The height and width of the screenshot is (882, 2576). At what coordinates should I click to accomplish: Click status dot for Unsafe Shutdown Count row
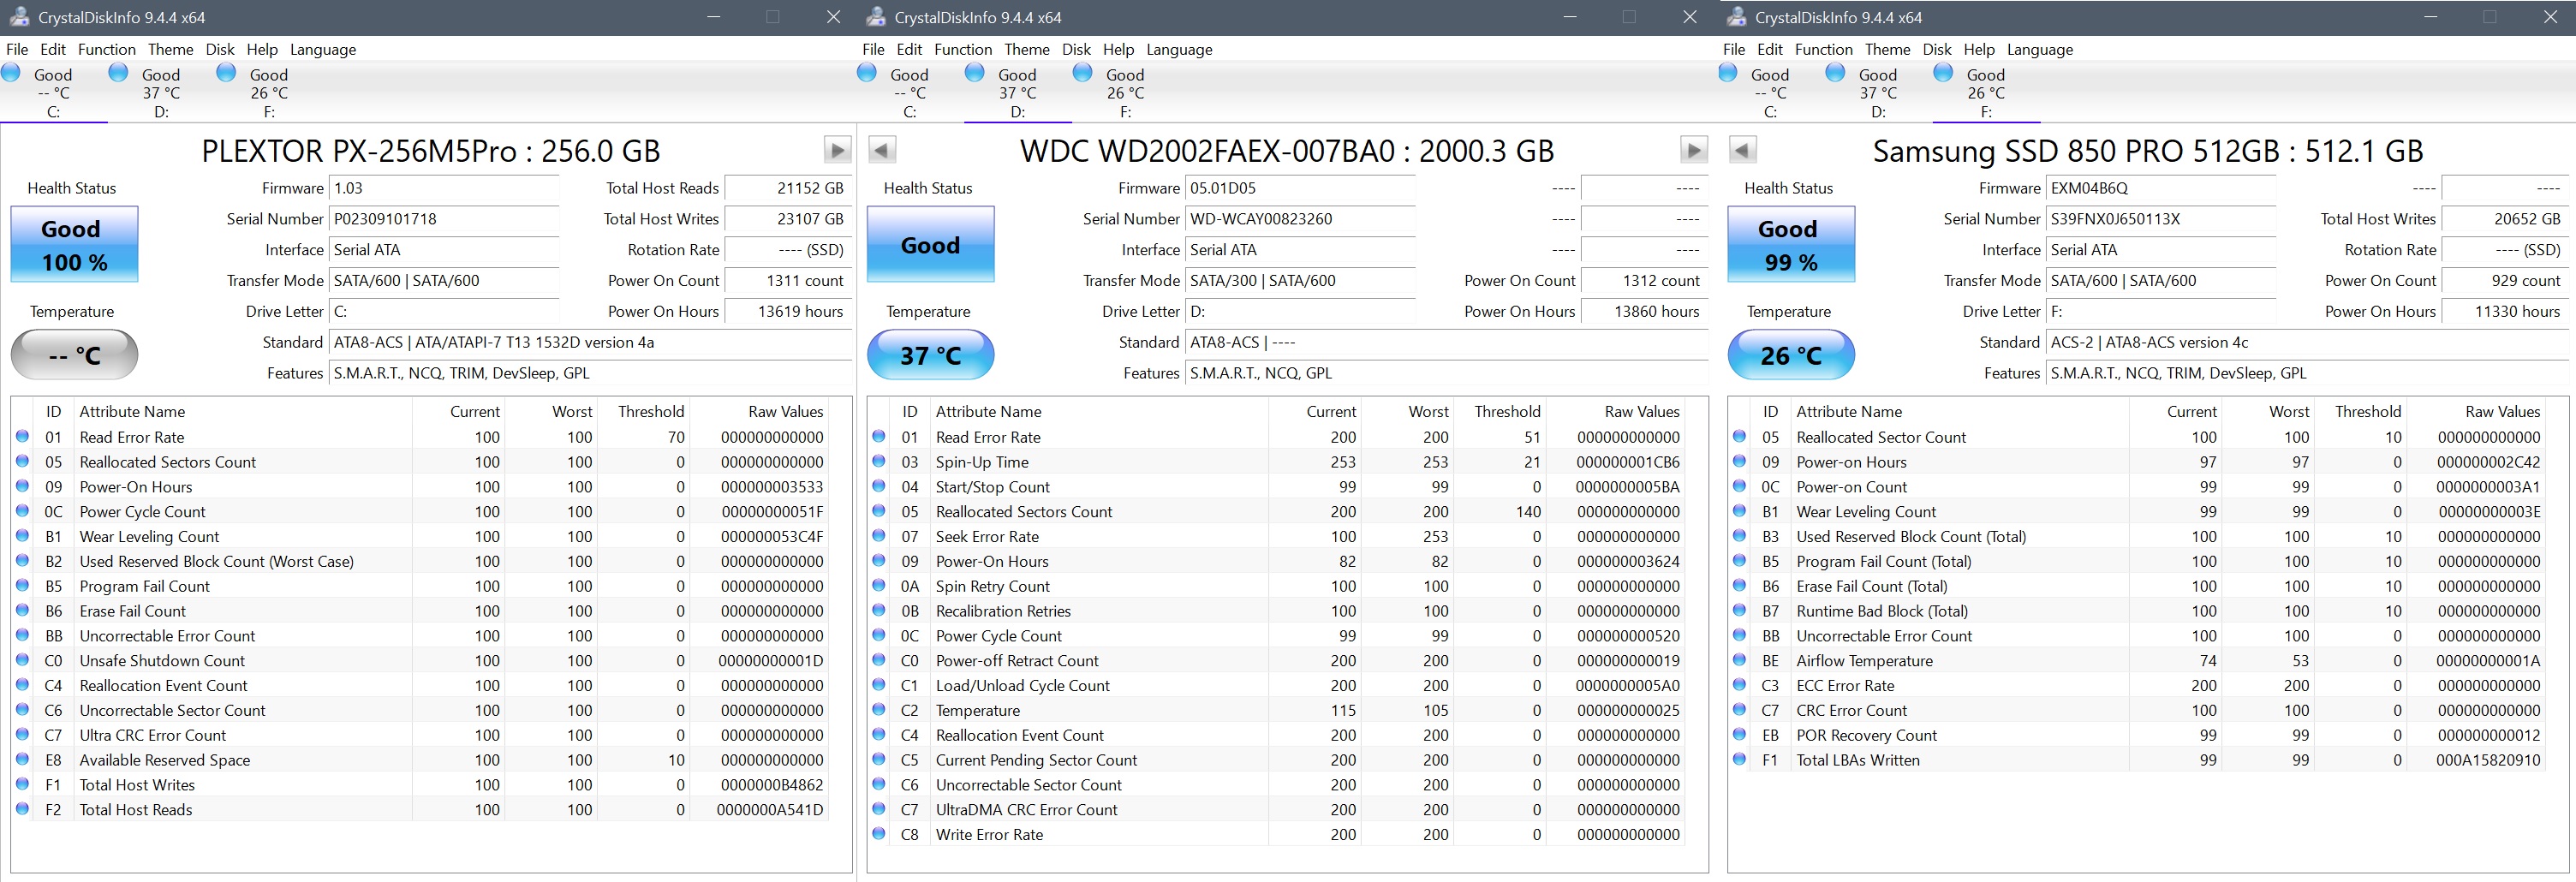pyautogui.click(x=22, y=660)
